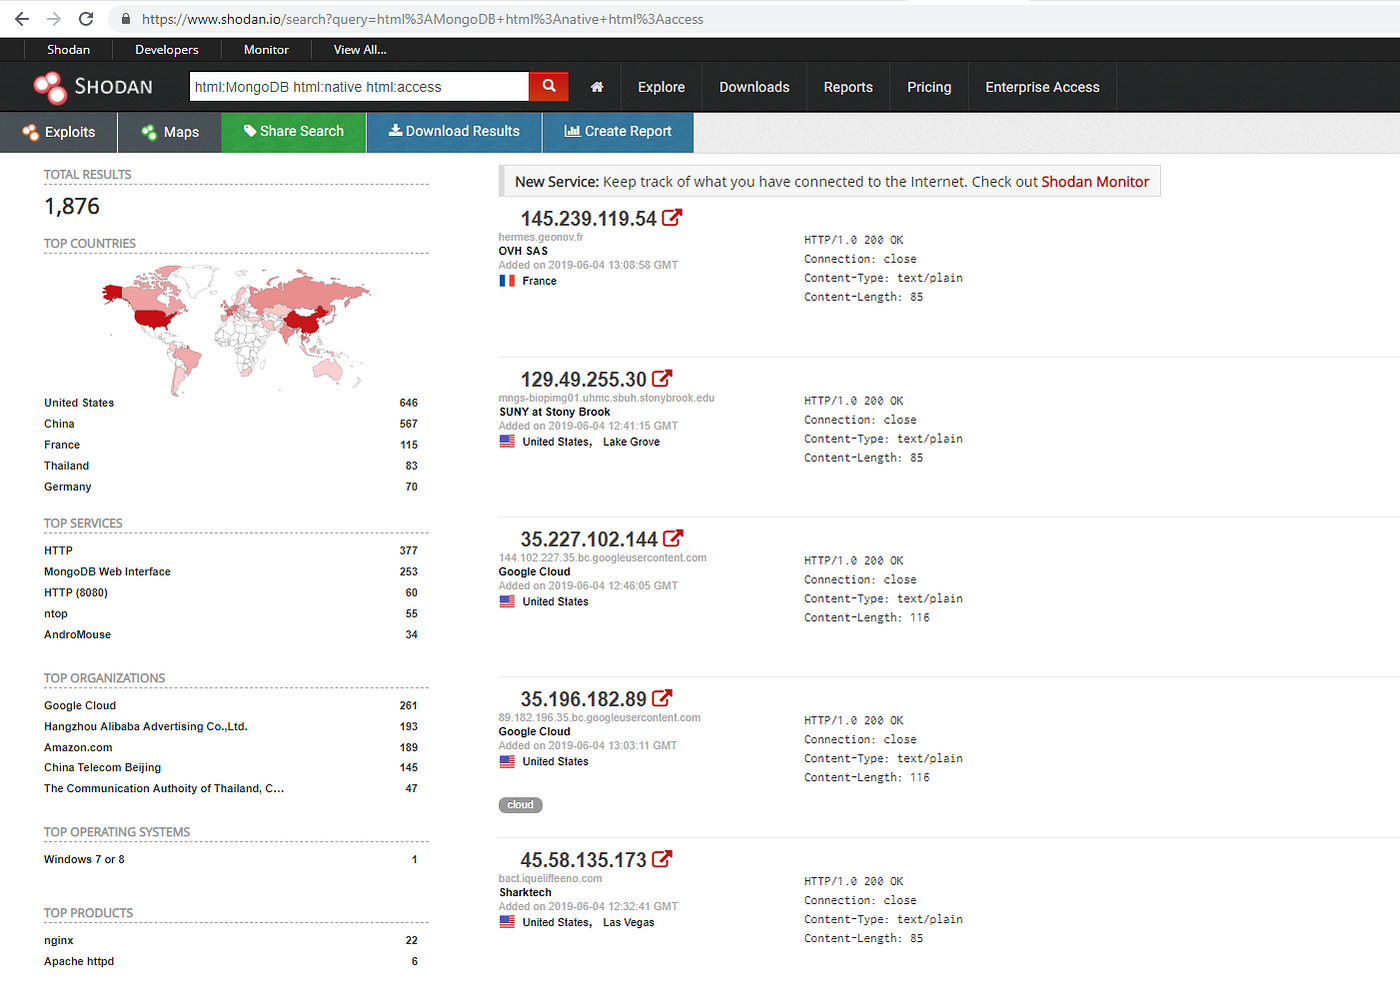Image resolution: width=1400 pixels, height=991 pixels.
Task: Filter by service AndroMouse
Action: coord(77,635)
